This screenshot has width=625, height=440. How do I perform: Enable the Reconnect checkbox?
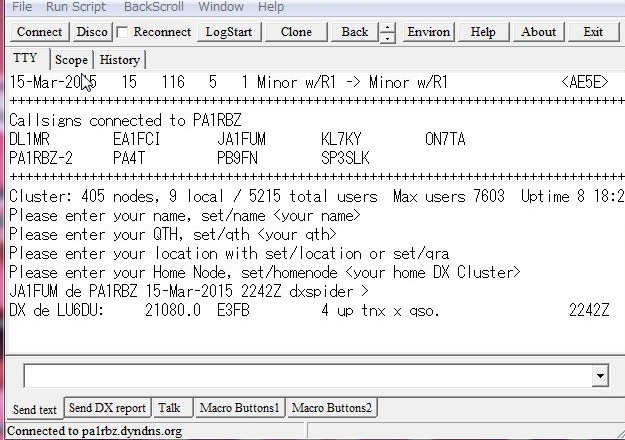pyautogui.click(x=122, y=32)
